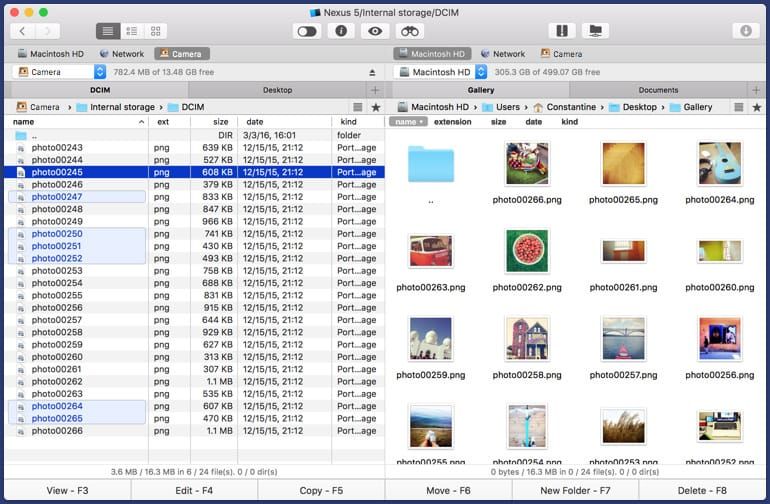Click the file info icon
Screen dimensions: 770x504
(340, 31)
